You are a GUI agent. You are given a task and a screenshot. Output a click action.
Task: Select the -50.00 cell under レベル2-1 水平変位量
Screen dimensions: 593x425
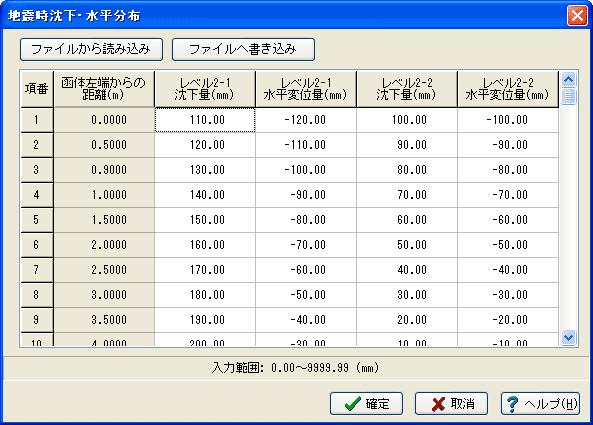[306, 295]
